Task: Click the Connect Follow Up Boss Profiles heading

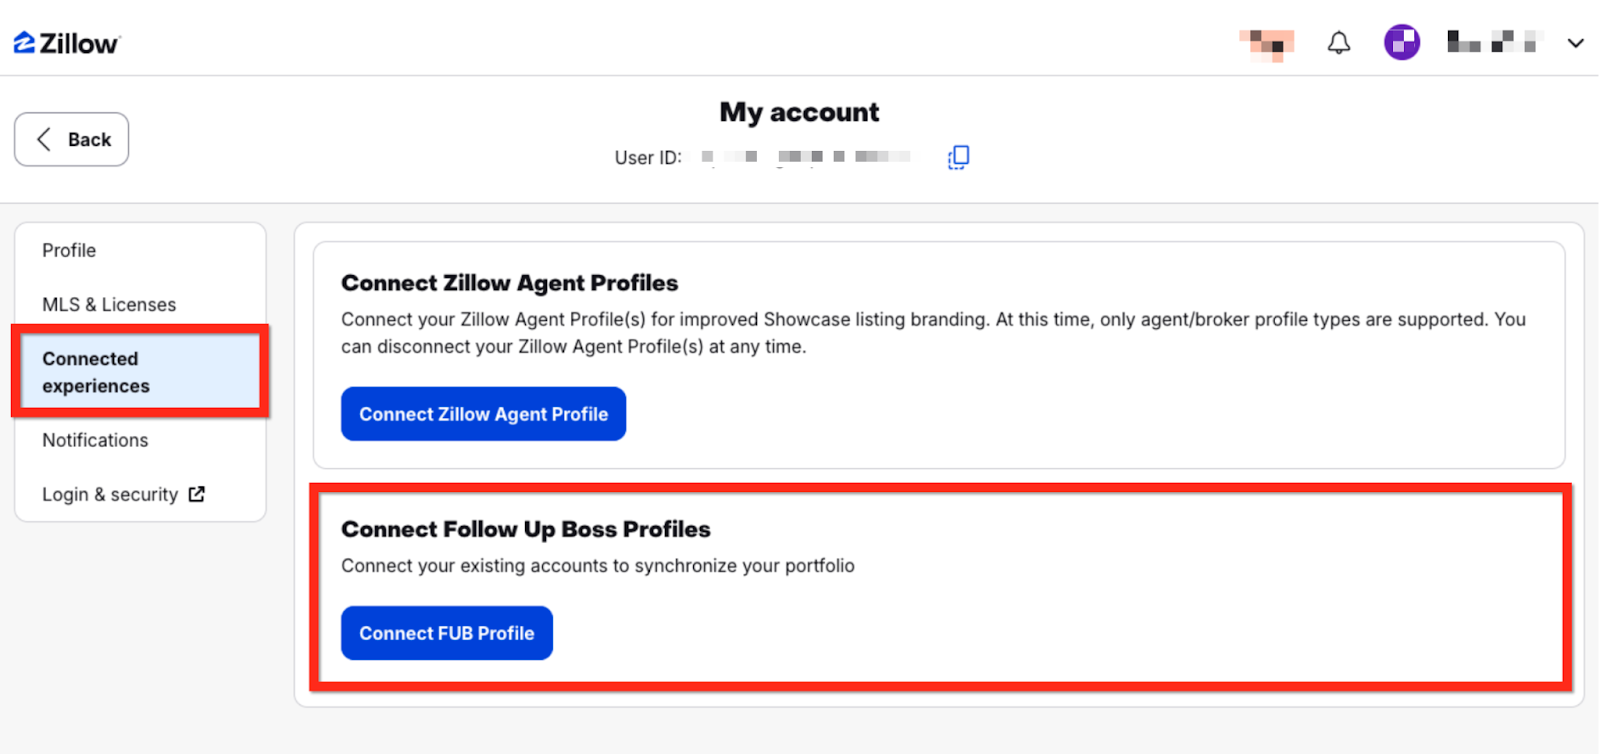Action: pos(525,529)
